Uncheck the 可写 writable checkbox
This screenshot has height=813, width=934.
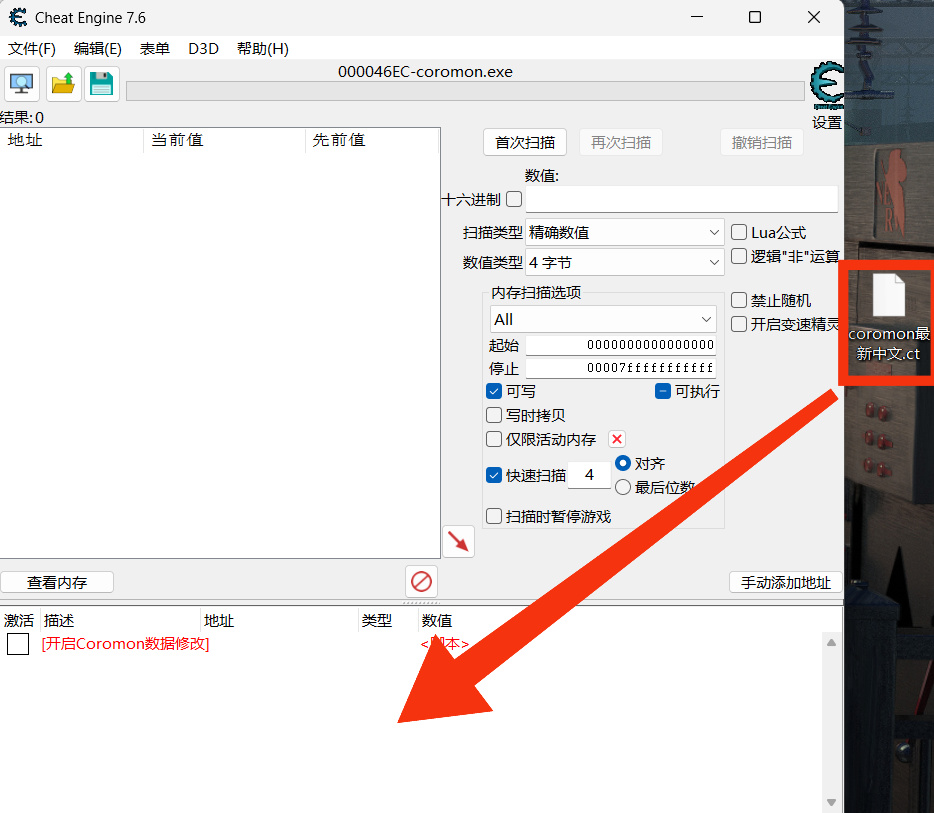pyautogui.click(x=494, y=391)
